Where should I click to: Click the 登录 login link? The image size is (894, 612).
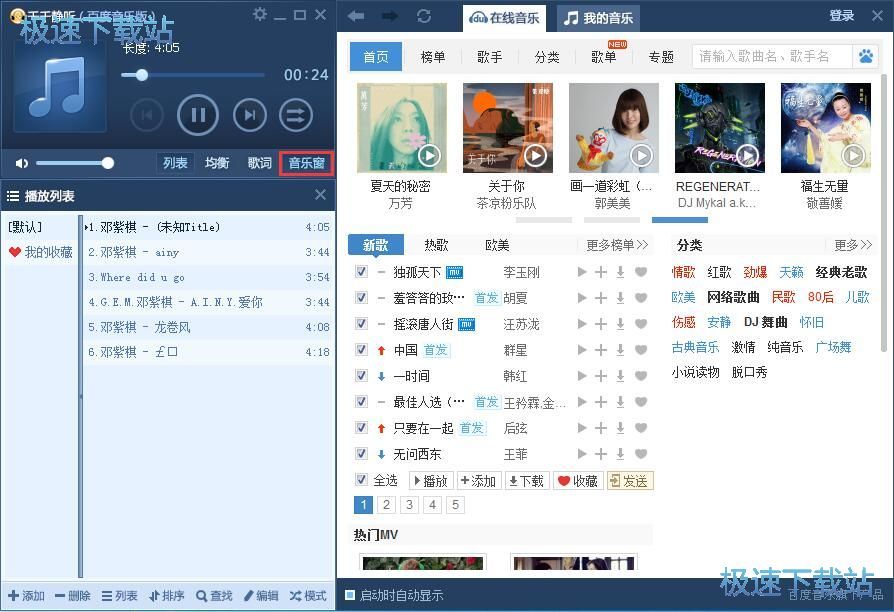[842, 16]
